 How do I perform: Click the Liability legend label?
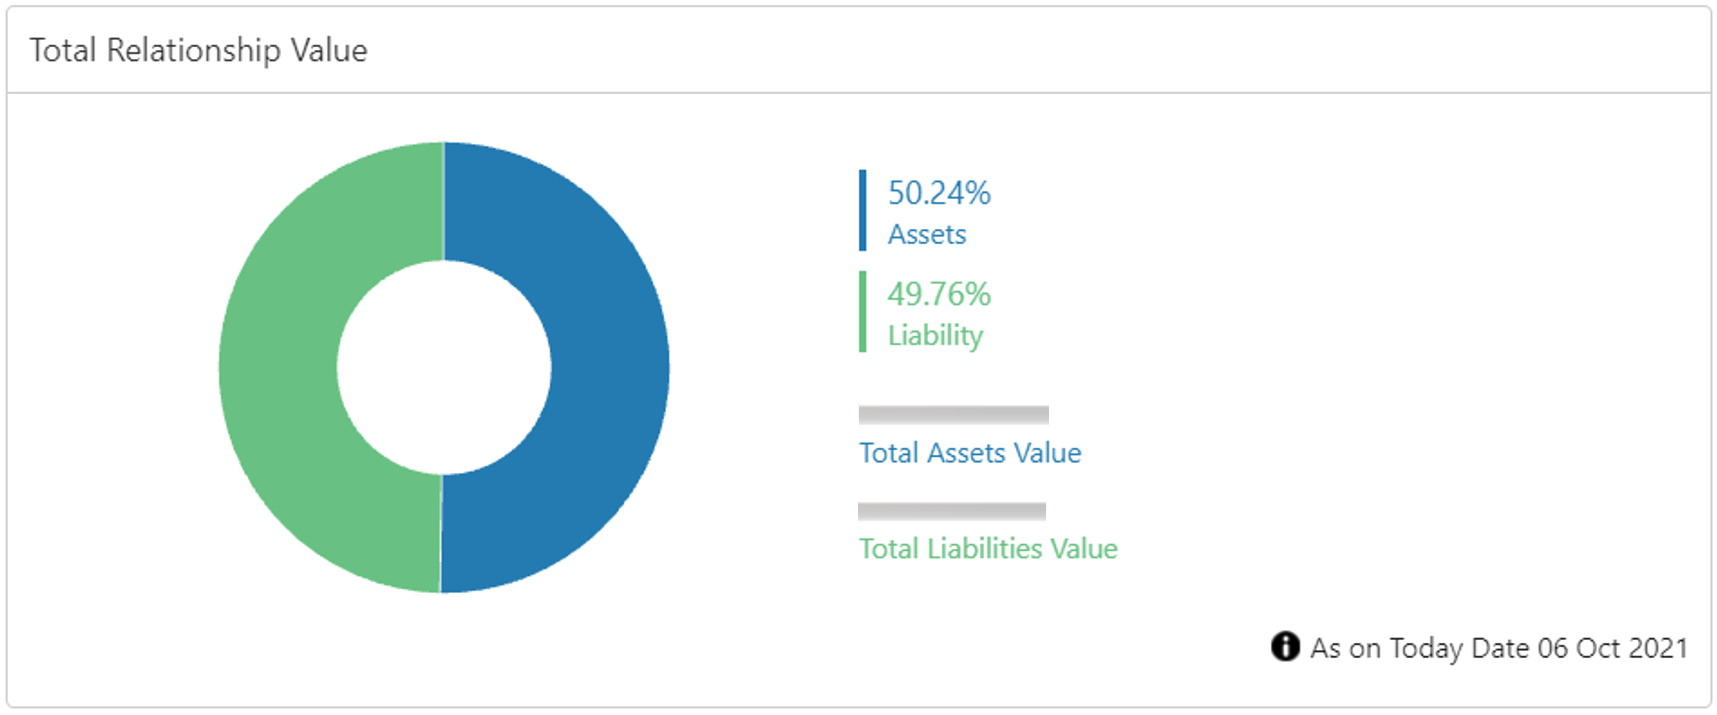click(x=935, y=336)
